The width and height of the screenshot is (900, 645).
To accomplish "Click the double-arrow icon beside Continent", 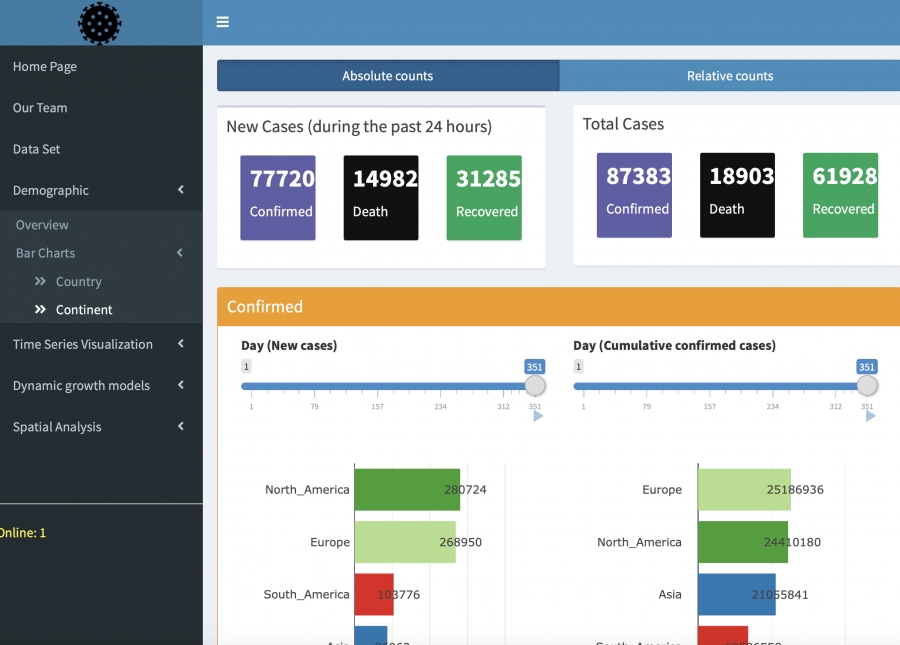I will click(41, 310).
